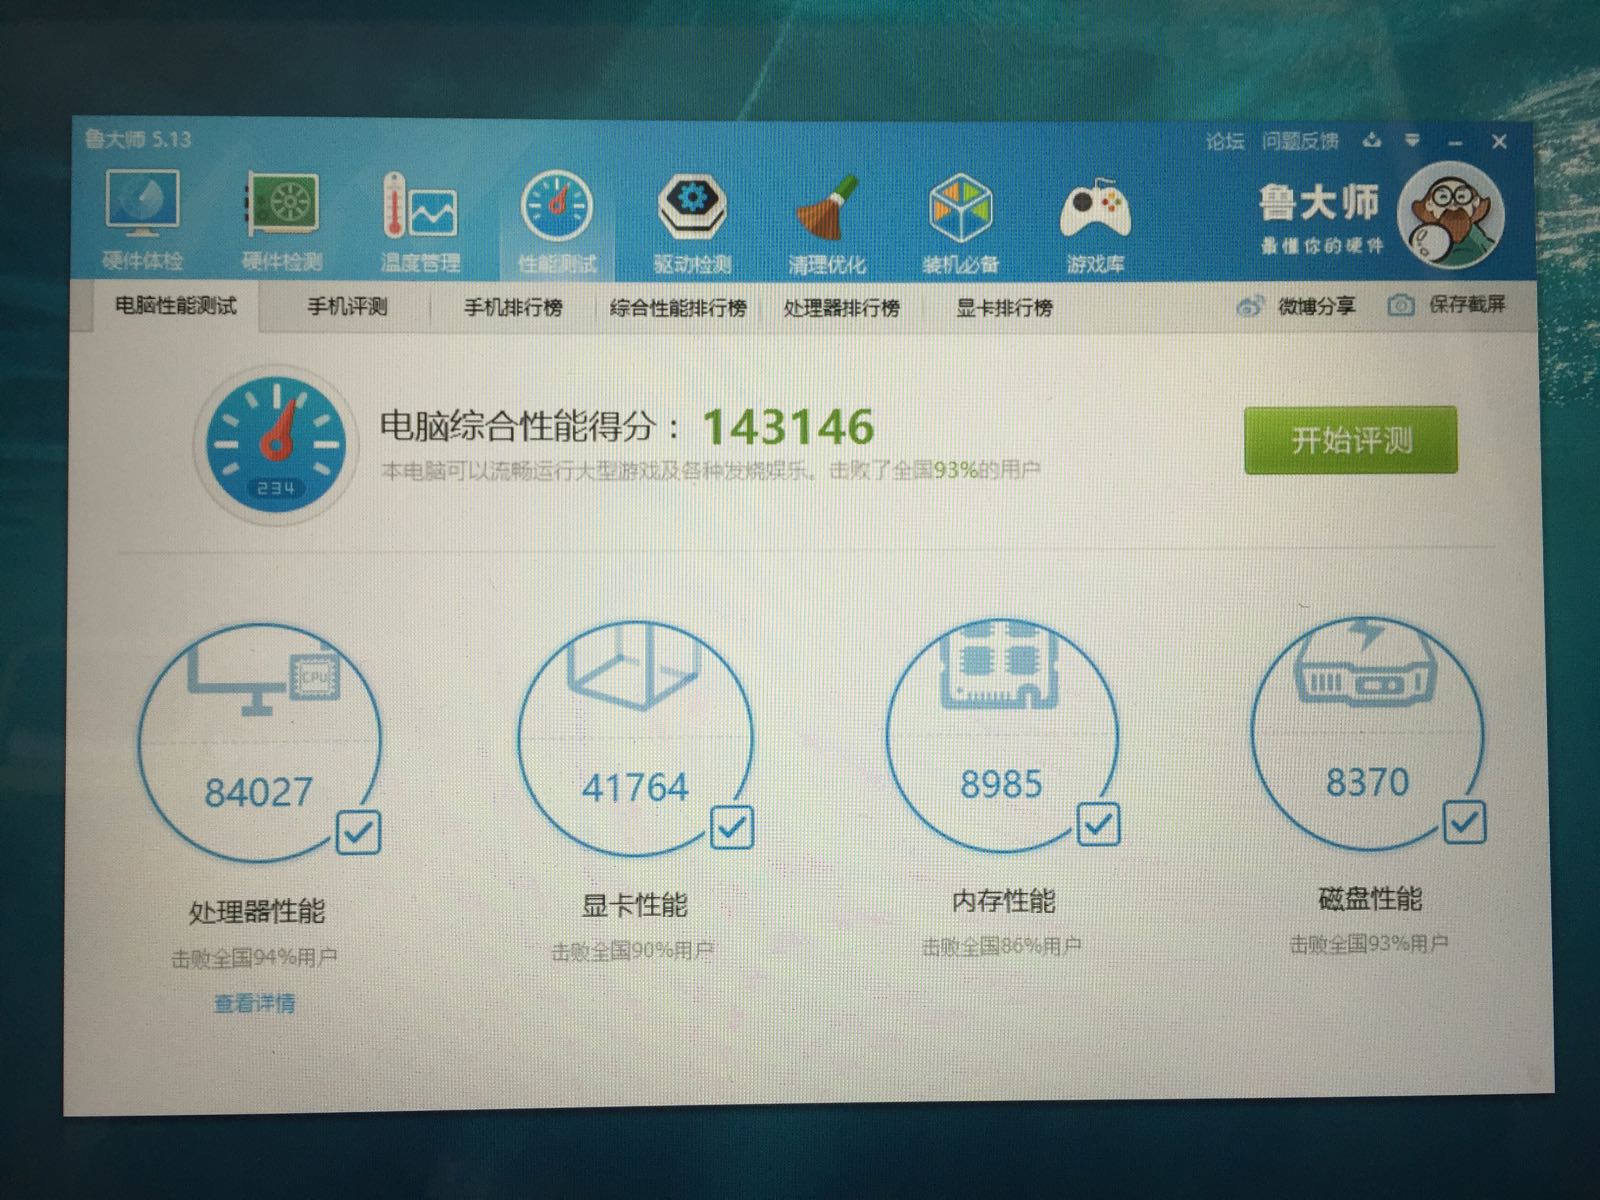Open the 驱动检测 driver detection icon
The height and width of the screenshot is (1200, 1600).
692,224
